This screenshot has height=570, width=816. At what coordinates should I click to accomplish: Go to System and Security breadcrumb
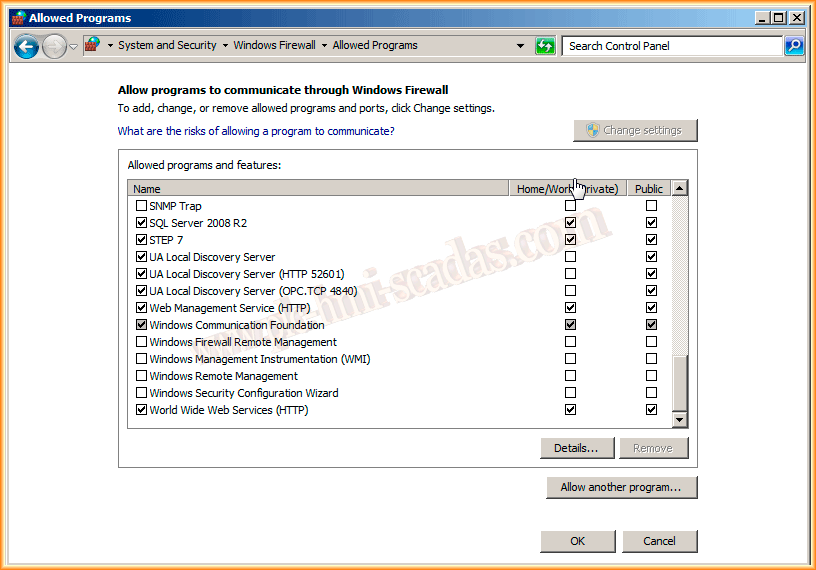point(167,45)
